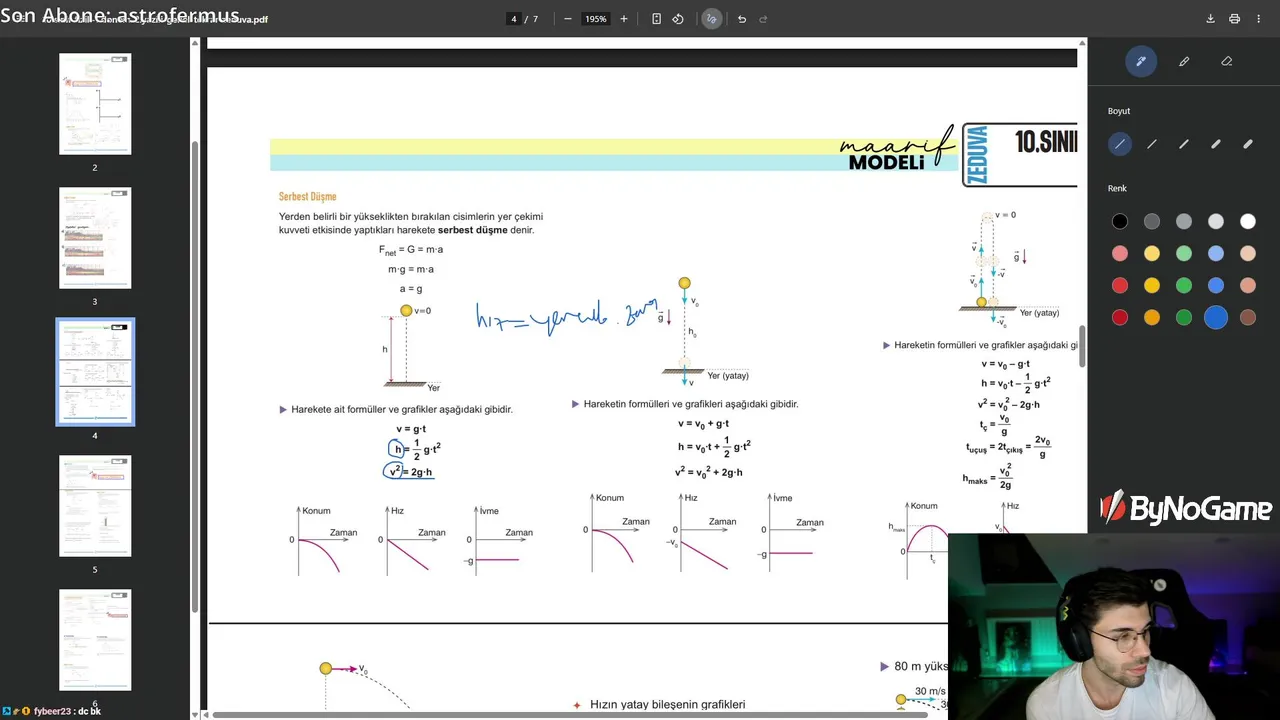Image resolution: width=1280 pixels, height=720 pixels.
Task: Open page 5 thumbnail
Action: tap(95, 506)
